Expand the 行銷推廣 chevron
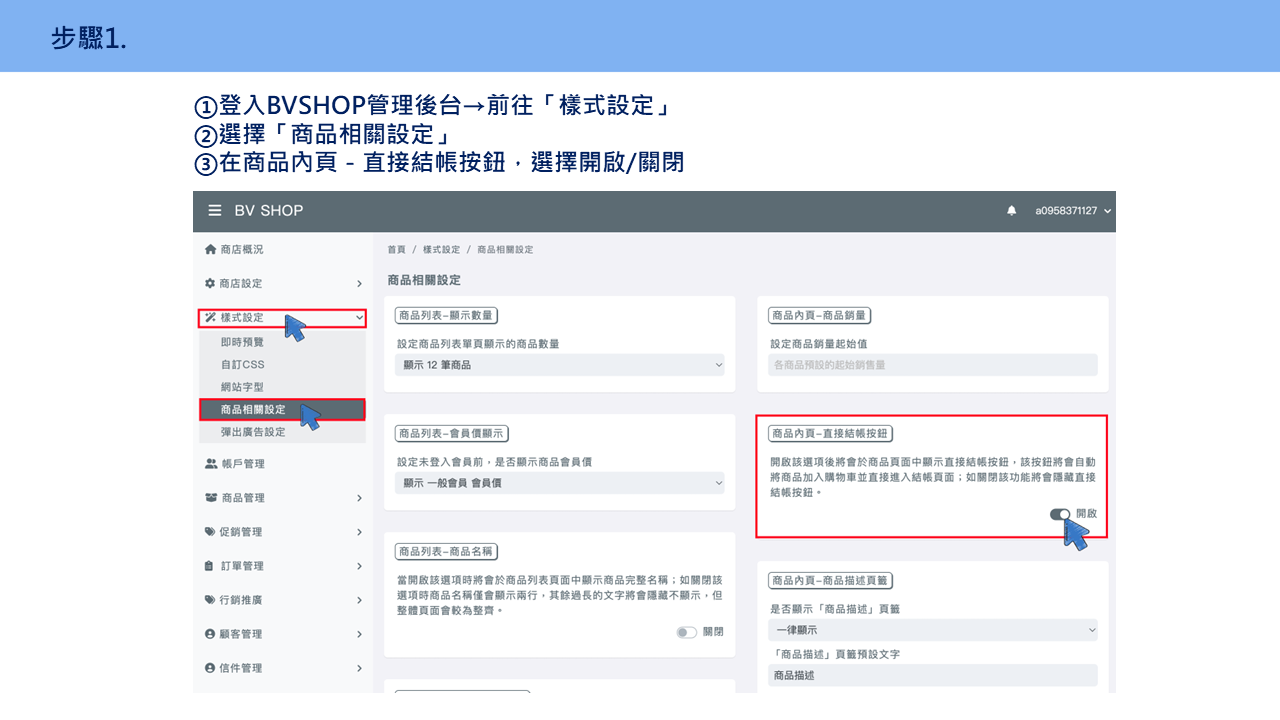Viewport: 1280px width, 720px height. click(359, 600)
